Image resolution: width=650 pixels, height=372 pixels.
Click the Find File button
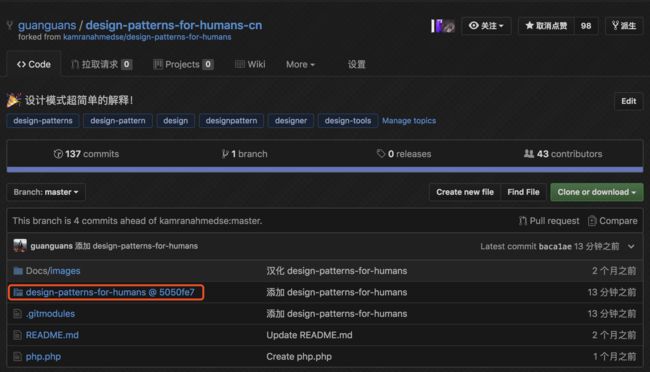(x=523, y=192)
